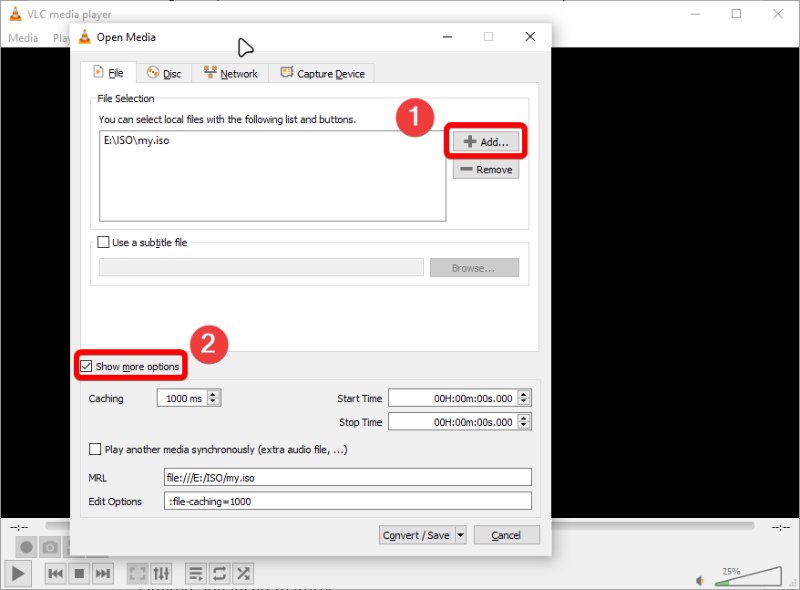The height and width of the screenshot is (590, 800).
Task: Skip to Next media in VLC controls
Action: pyautogui.click(x=103, y=573)
